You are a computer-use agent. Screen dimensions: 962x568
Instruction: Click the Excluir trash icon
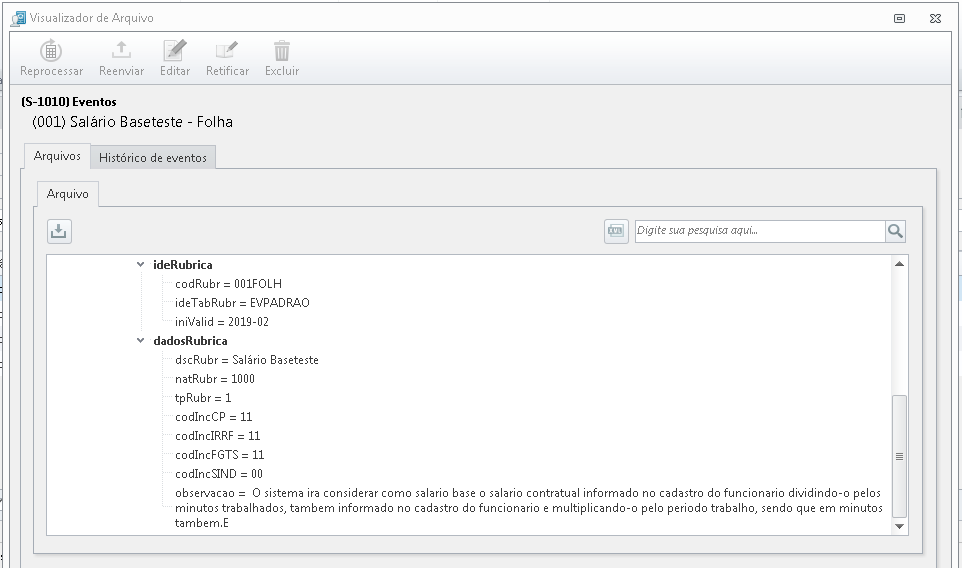pos(282,50)
